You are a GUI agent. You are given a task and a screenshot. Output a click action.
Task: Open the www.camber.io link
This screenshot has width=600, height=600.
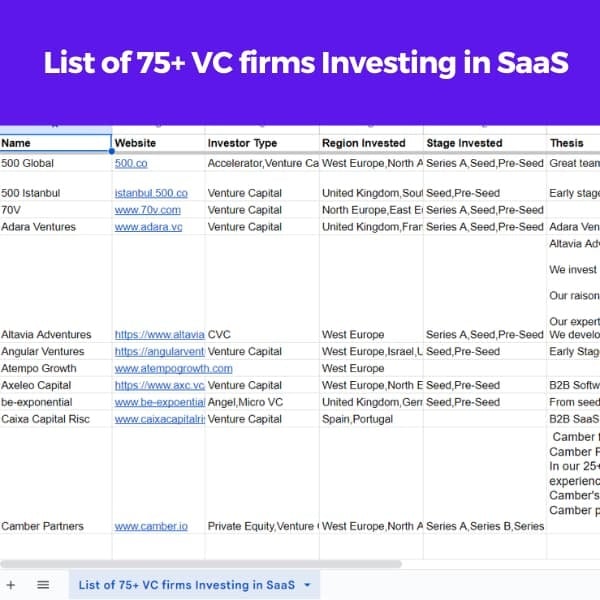click(151, 526)
